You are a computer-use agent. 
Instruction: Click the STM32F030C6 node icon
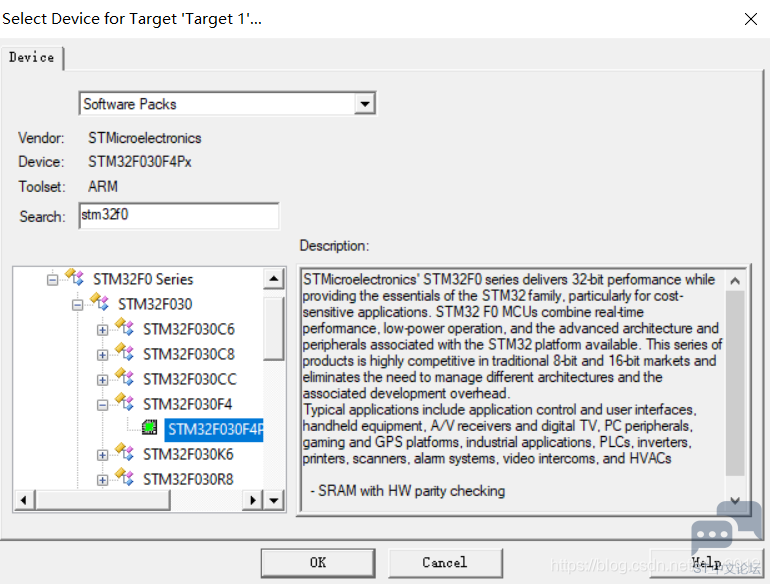pyautogui.click(x=125, y=327)
